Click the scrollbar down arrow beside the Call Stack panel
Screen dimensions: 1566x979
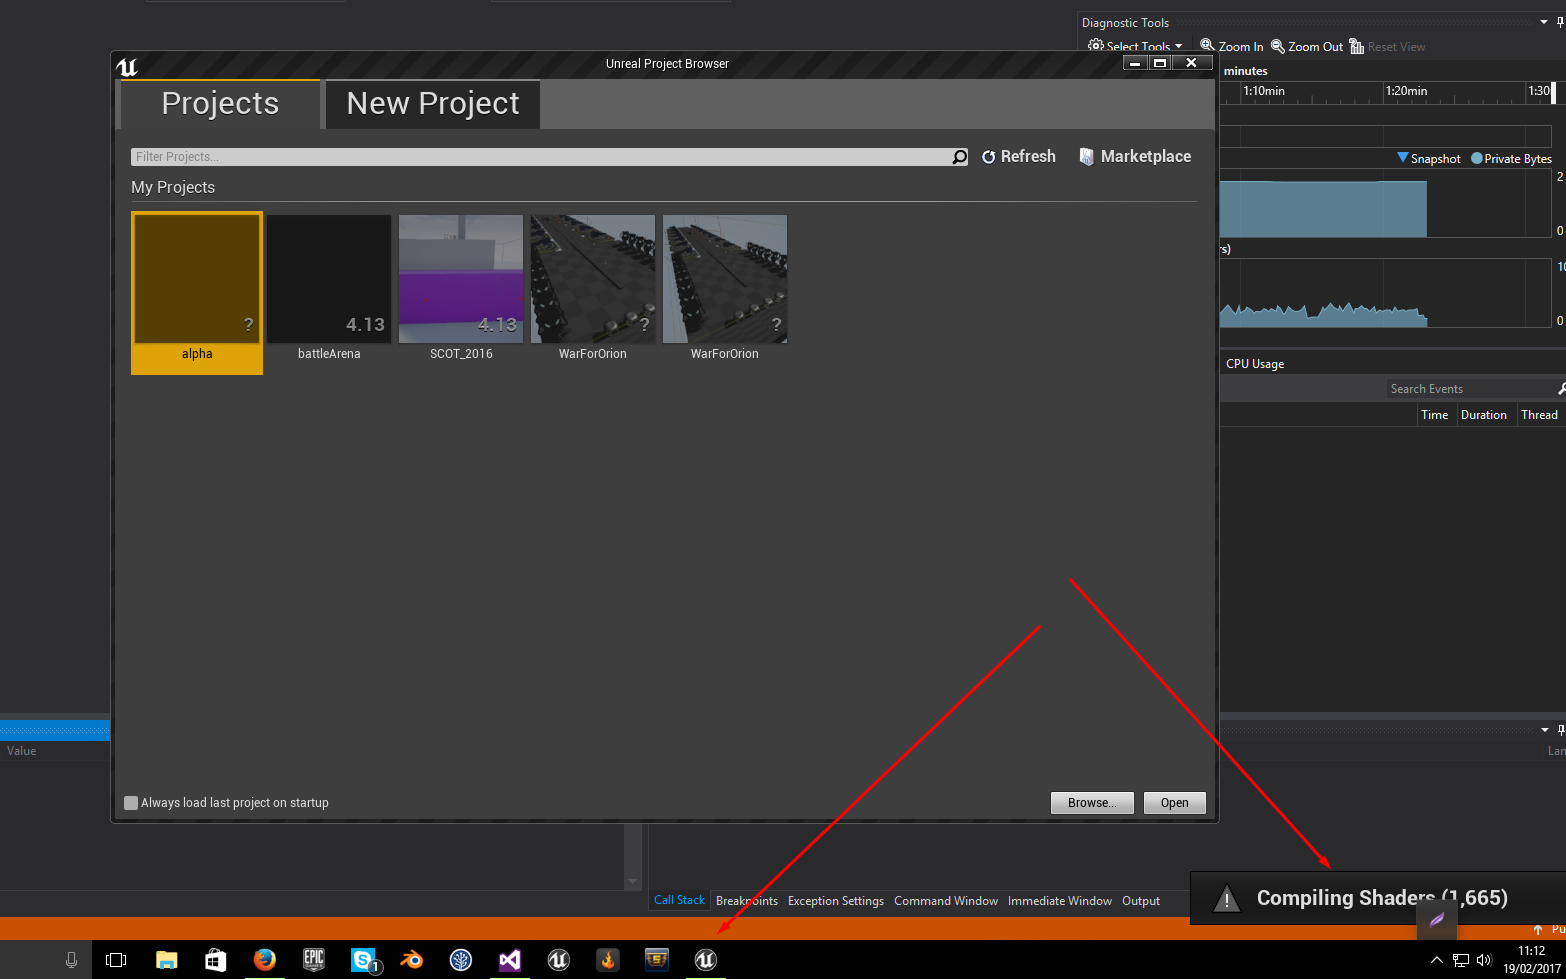632,882
